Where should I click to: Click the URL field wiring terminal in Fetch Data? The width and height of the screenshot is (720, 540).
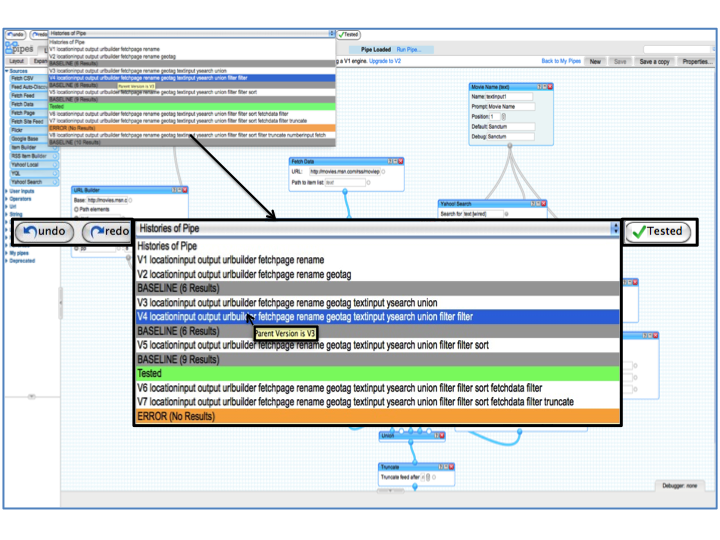[383, 172]
